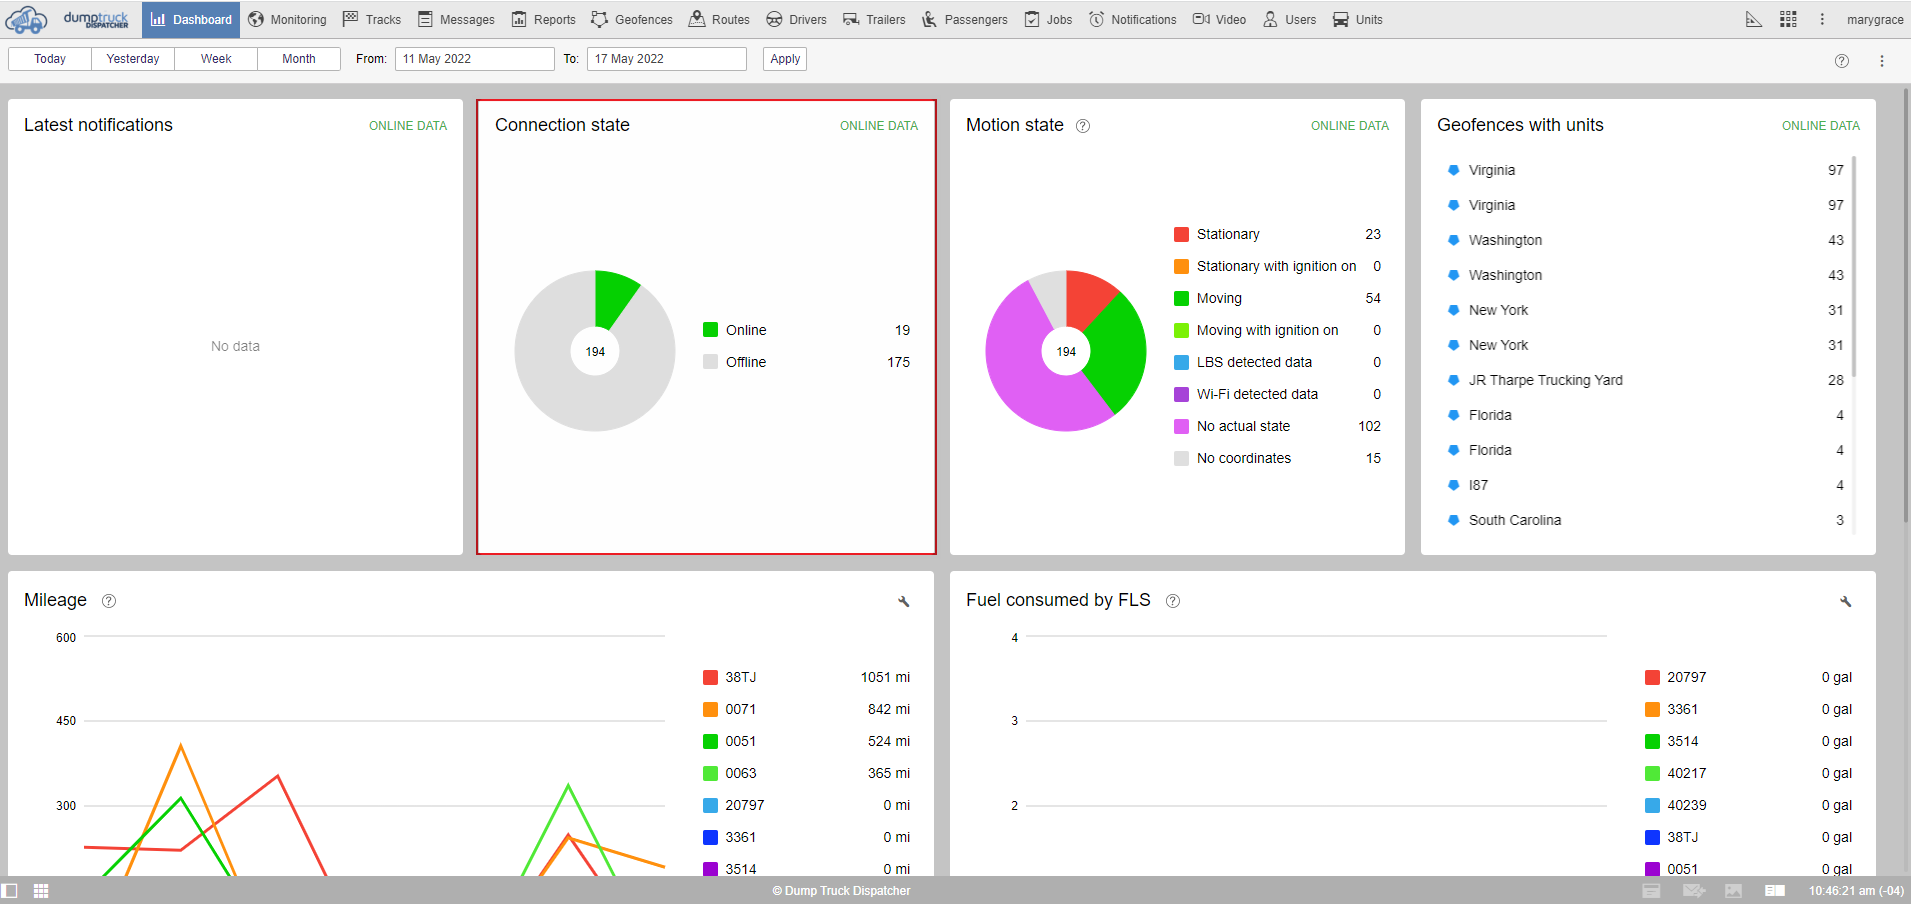The image size is (1911, 904).
Task: Click the dashboard help question mark icon
Action: (x=1841, y=61)
